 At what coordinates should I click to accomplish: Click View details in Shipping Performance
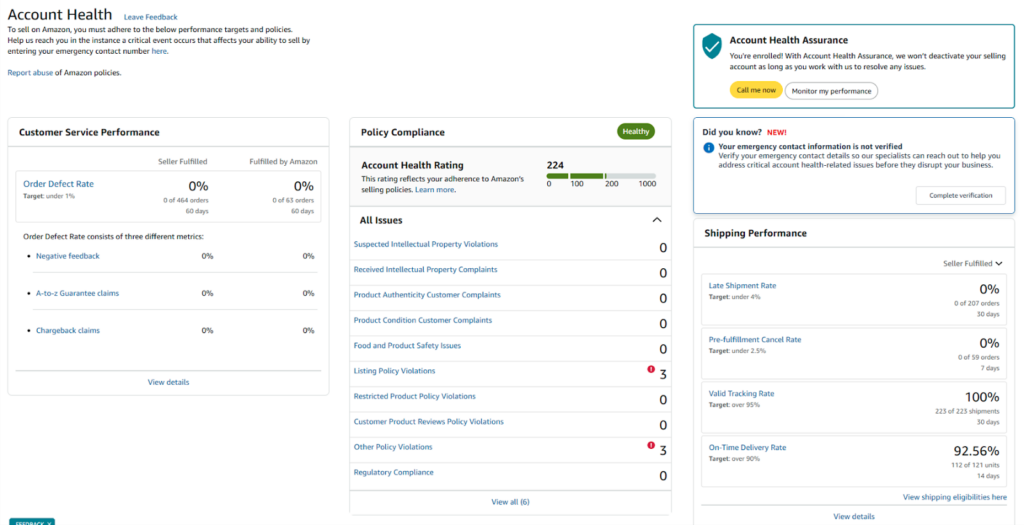(854, 517)
